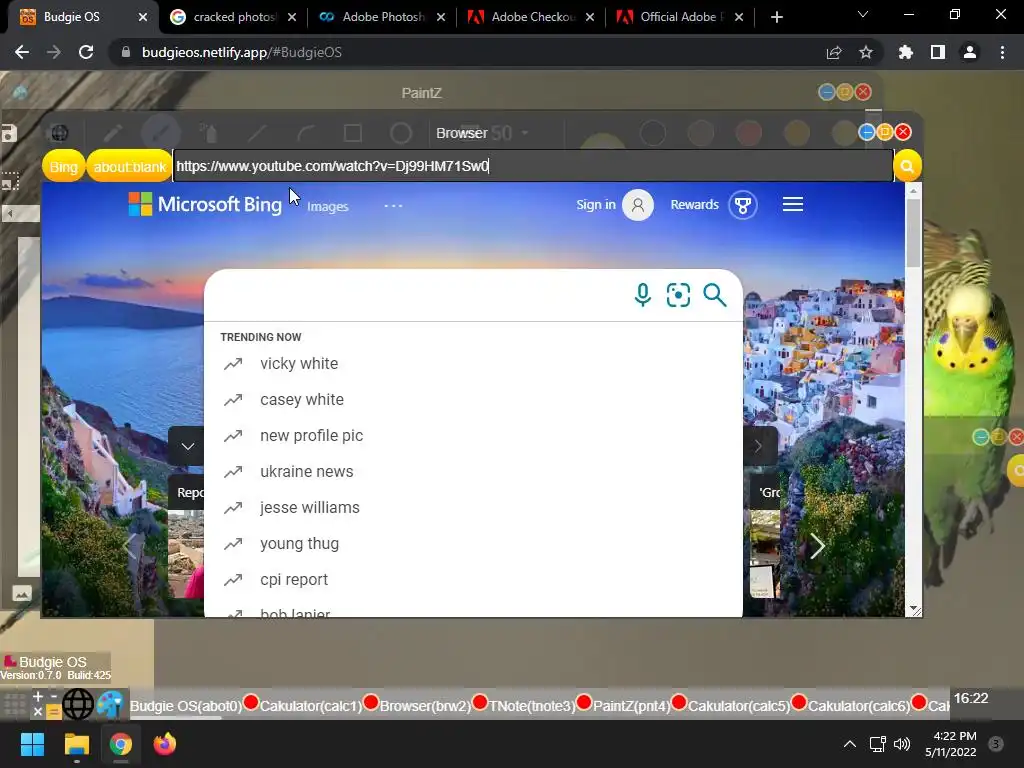Open the Budgie OS app grid launcher

pos(14,705)
